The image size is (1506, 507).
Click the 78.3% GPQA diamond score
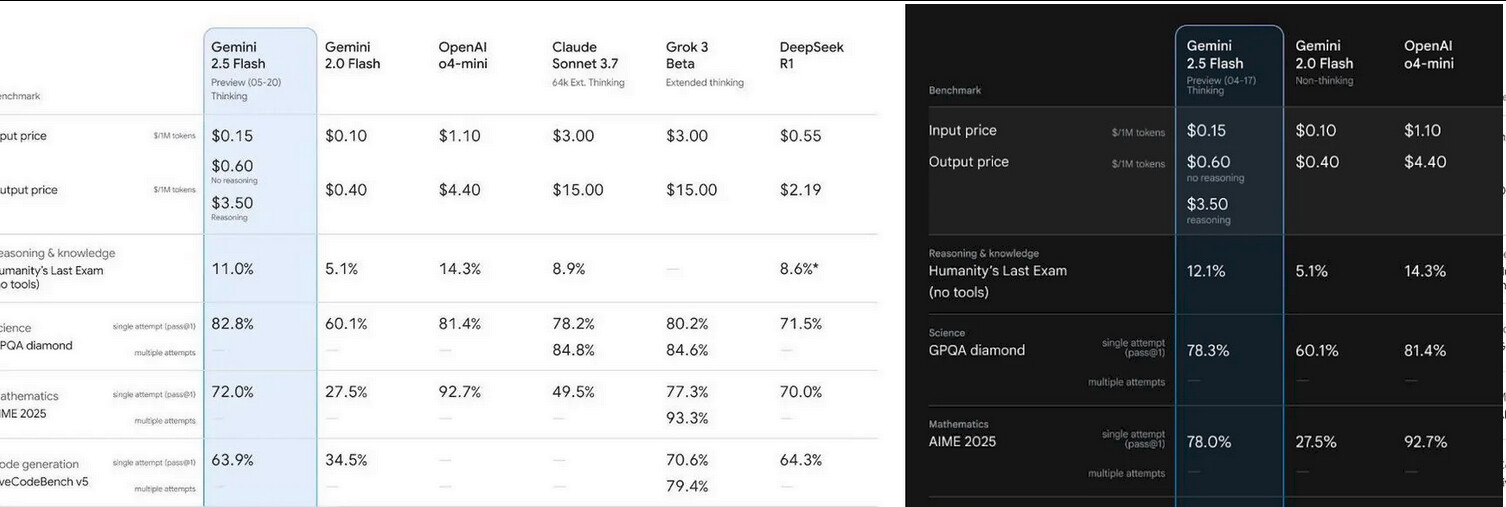click(1208, 351)
